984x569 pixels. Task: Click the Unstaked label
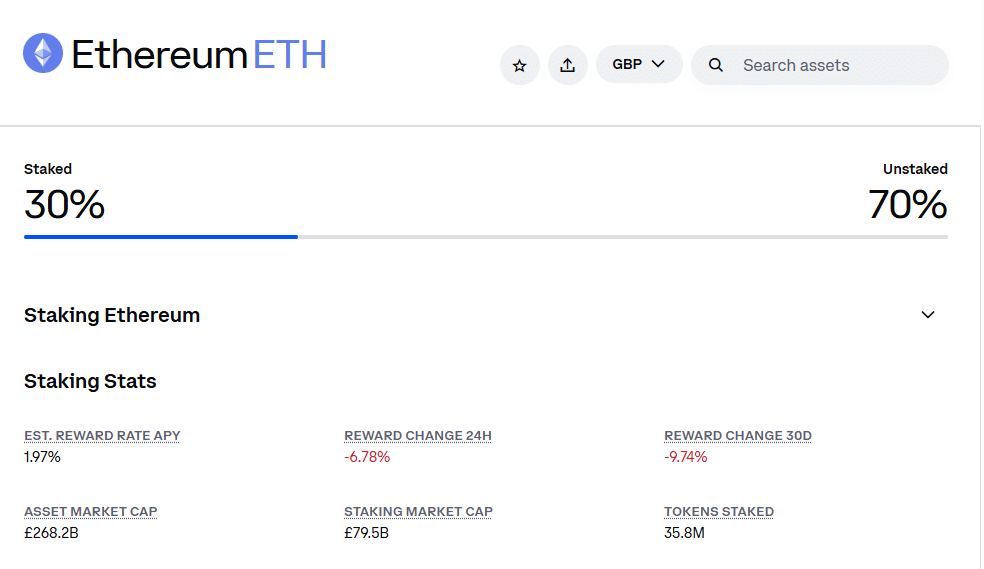click(916, 169)
